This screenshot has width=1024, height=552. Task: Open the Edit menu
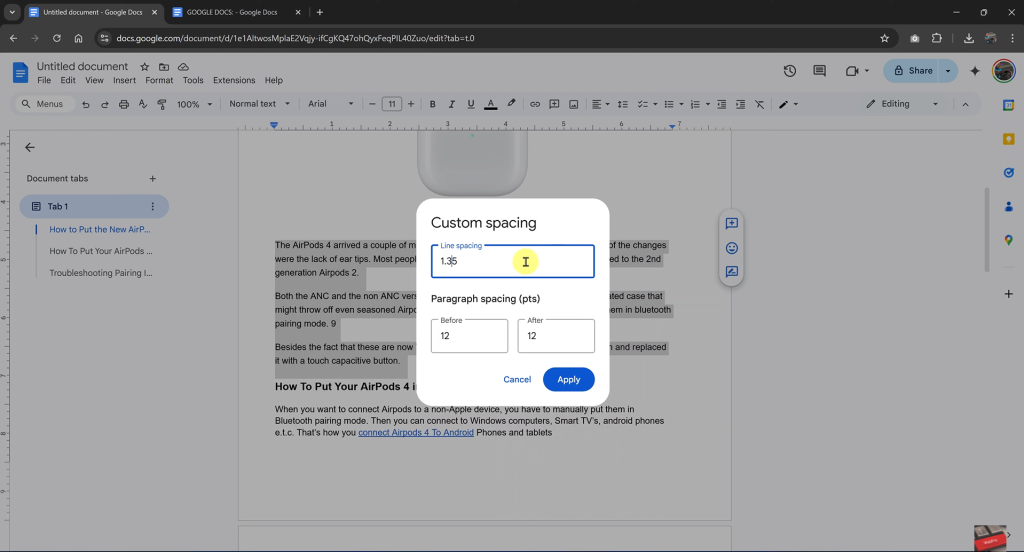tap(68, 80)
